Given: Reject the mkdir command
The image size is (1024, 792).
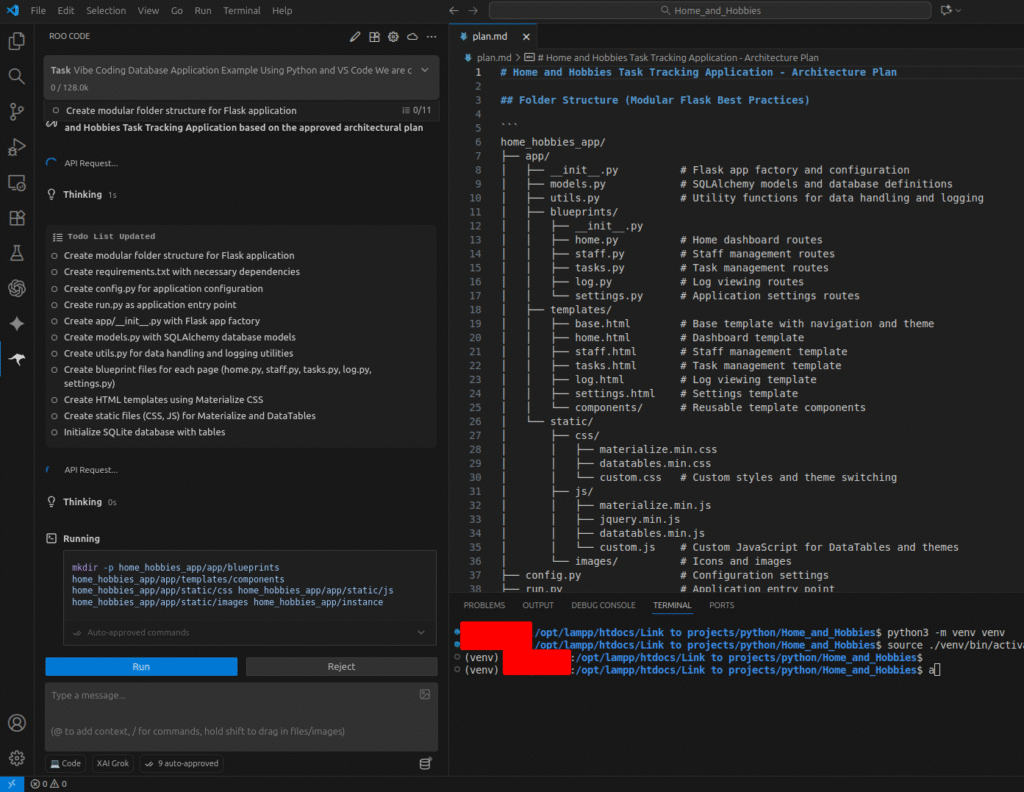Looking at the screenshot, I should pos(341,667).
